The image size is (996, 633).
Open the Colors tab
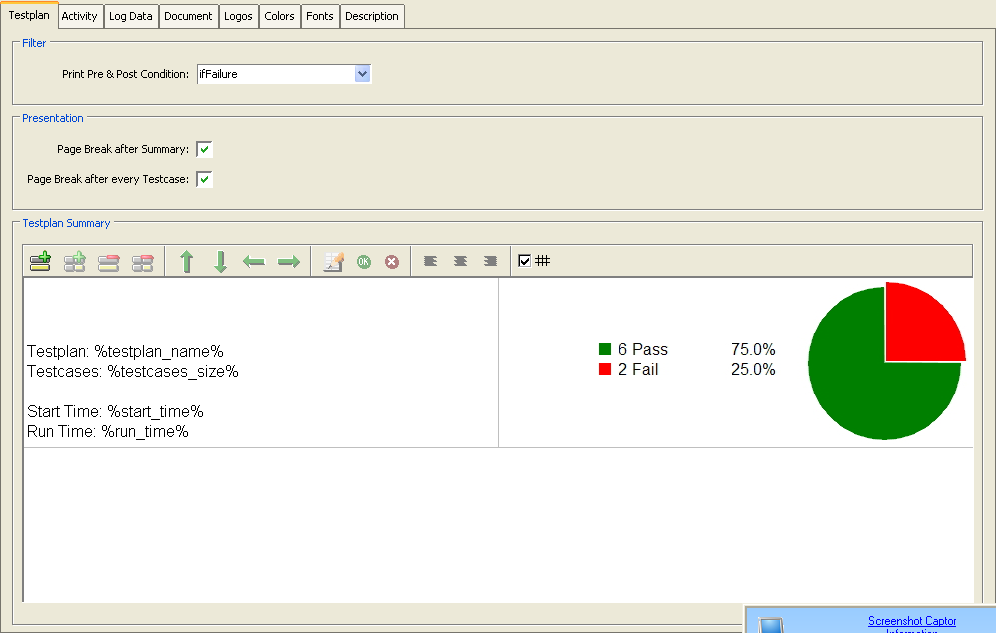click(279, 16)
